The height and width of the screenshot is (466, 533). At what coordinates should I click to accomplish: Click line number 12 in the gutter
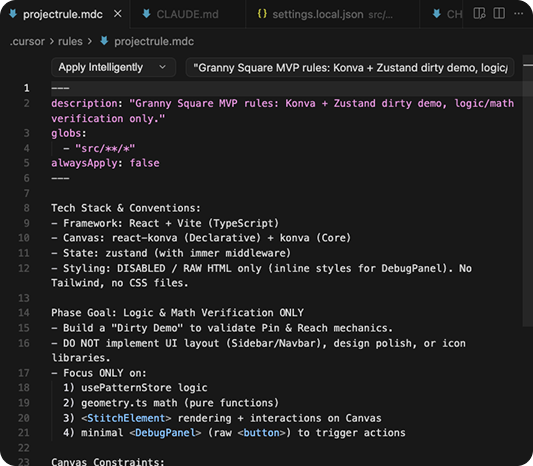tap(24, 268)
